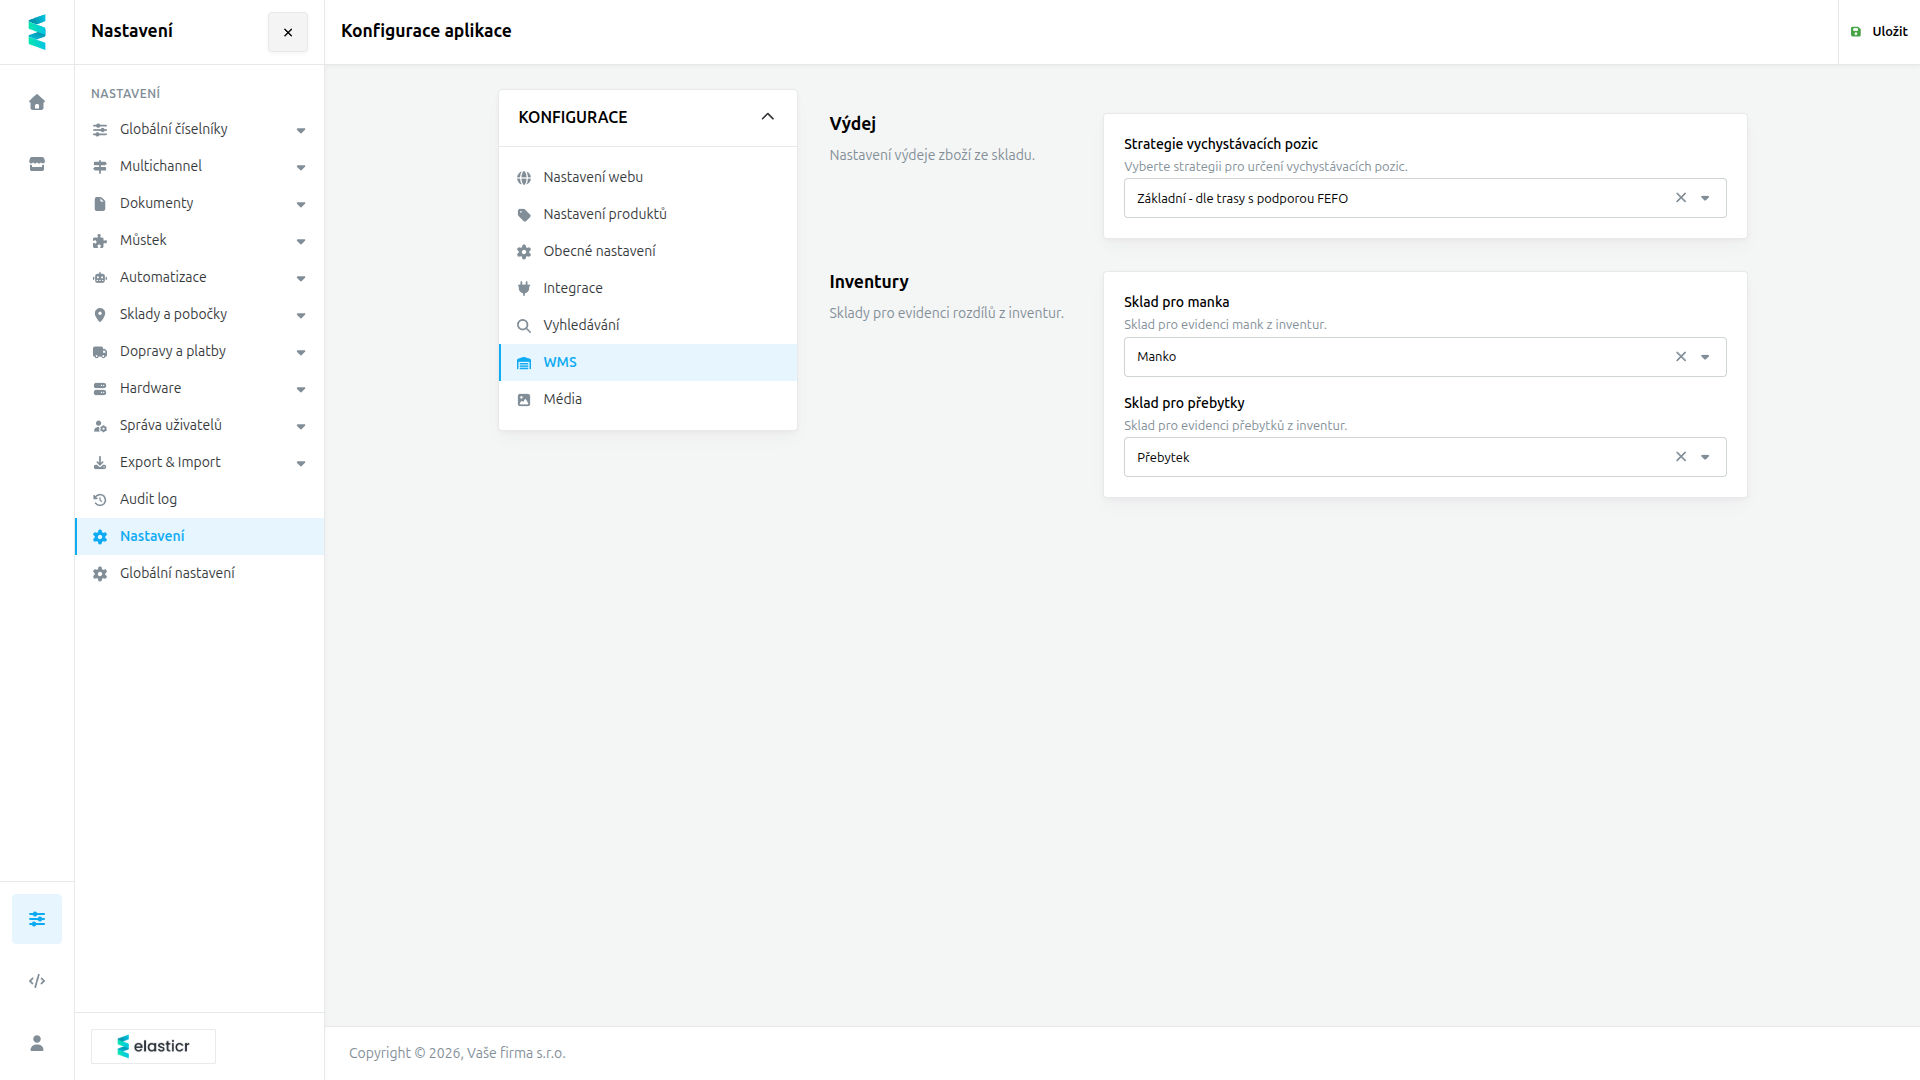Open the developer code icon in left rail

[x=37, y=981]
